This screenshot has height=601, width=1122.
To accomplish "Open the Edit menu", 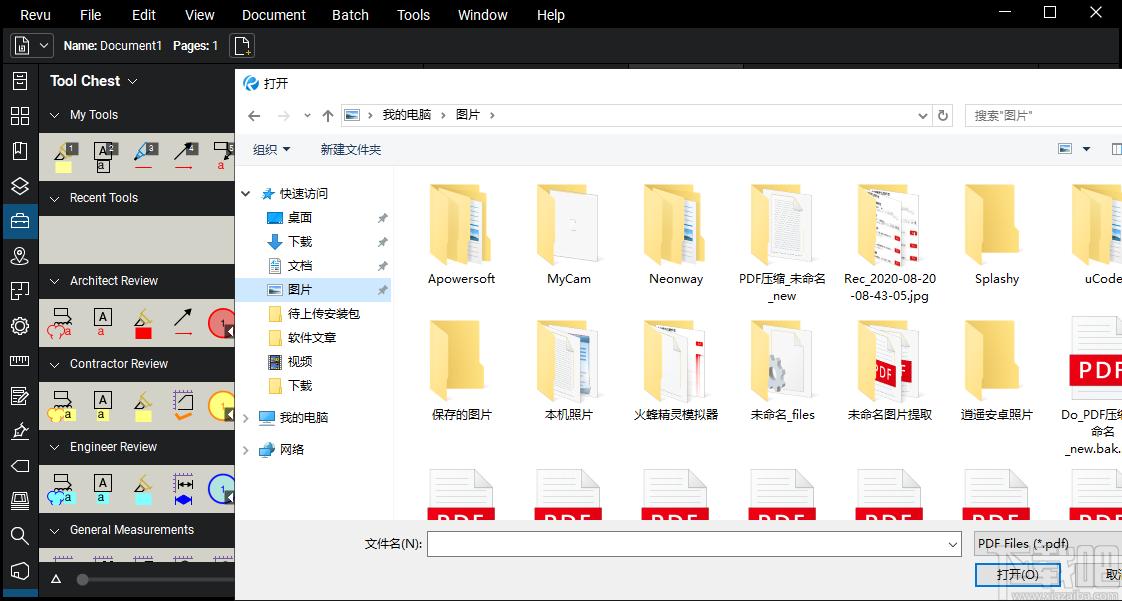I will pos(144,14).
